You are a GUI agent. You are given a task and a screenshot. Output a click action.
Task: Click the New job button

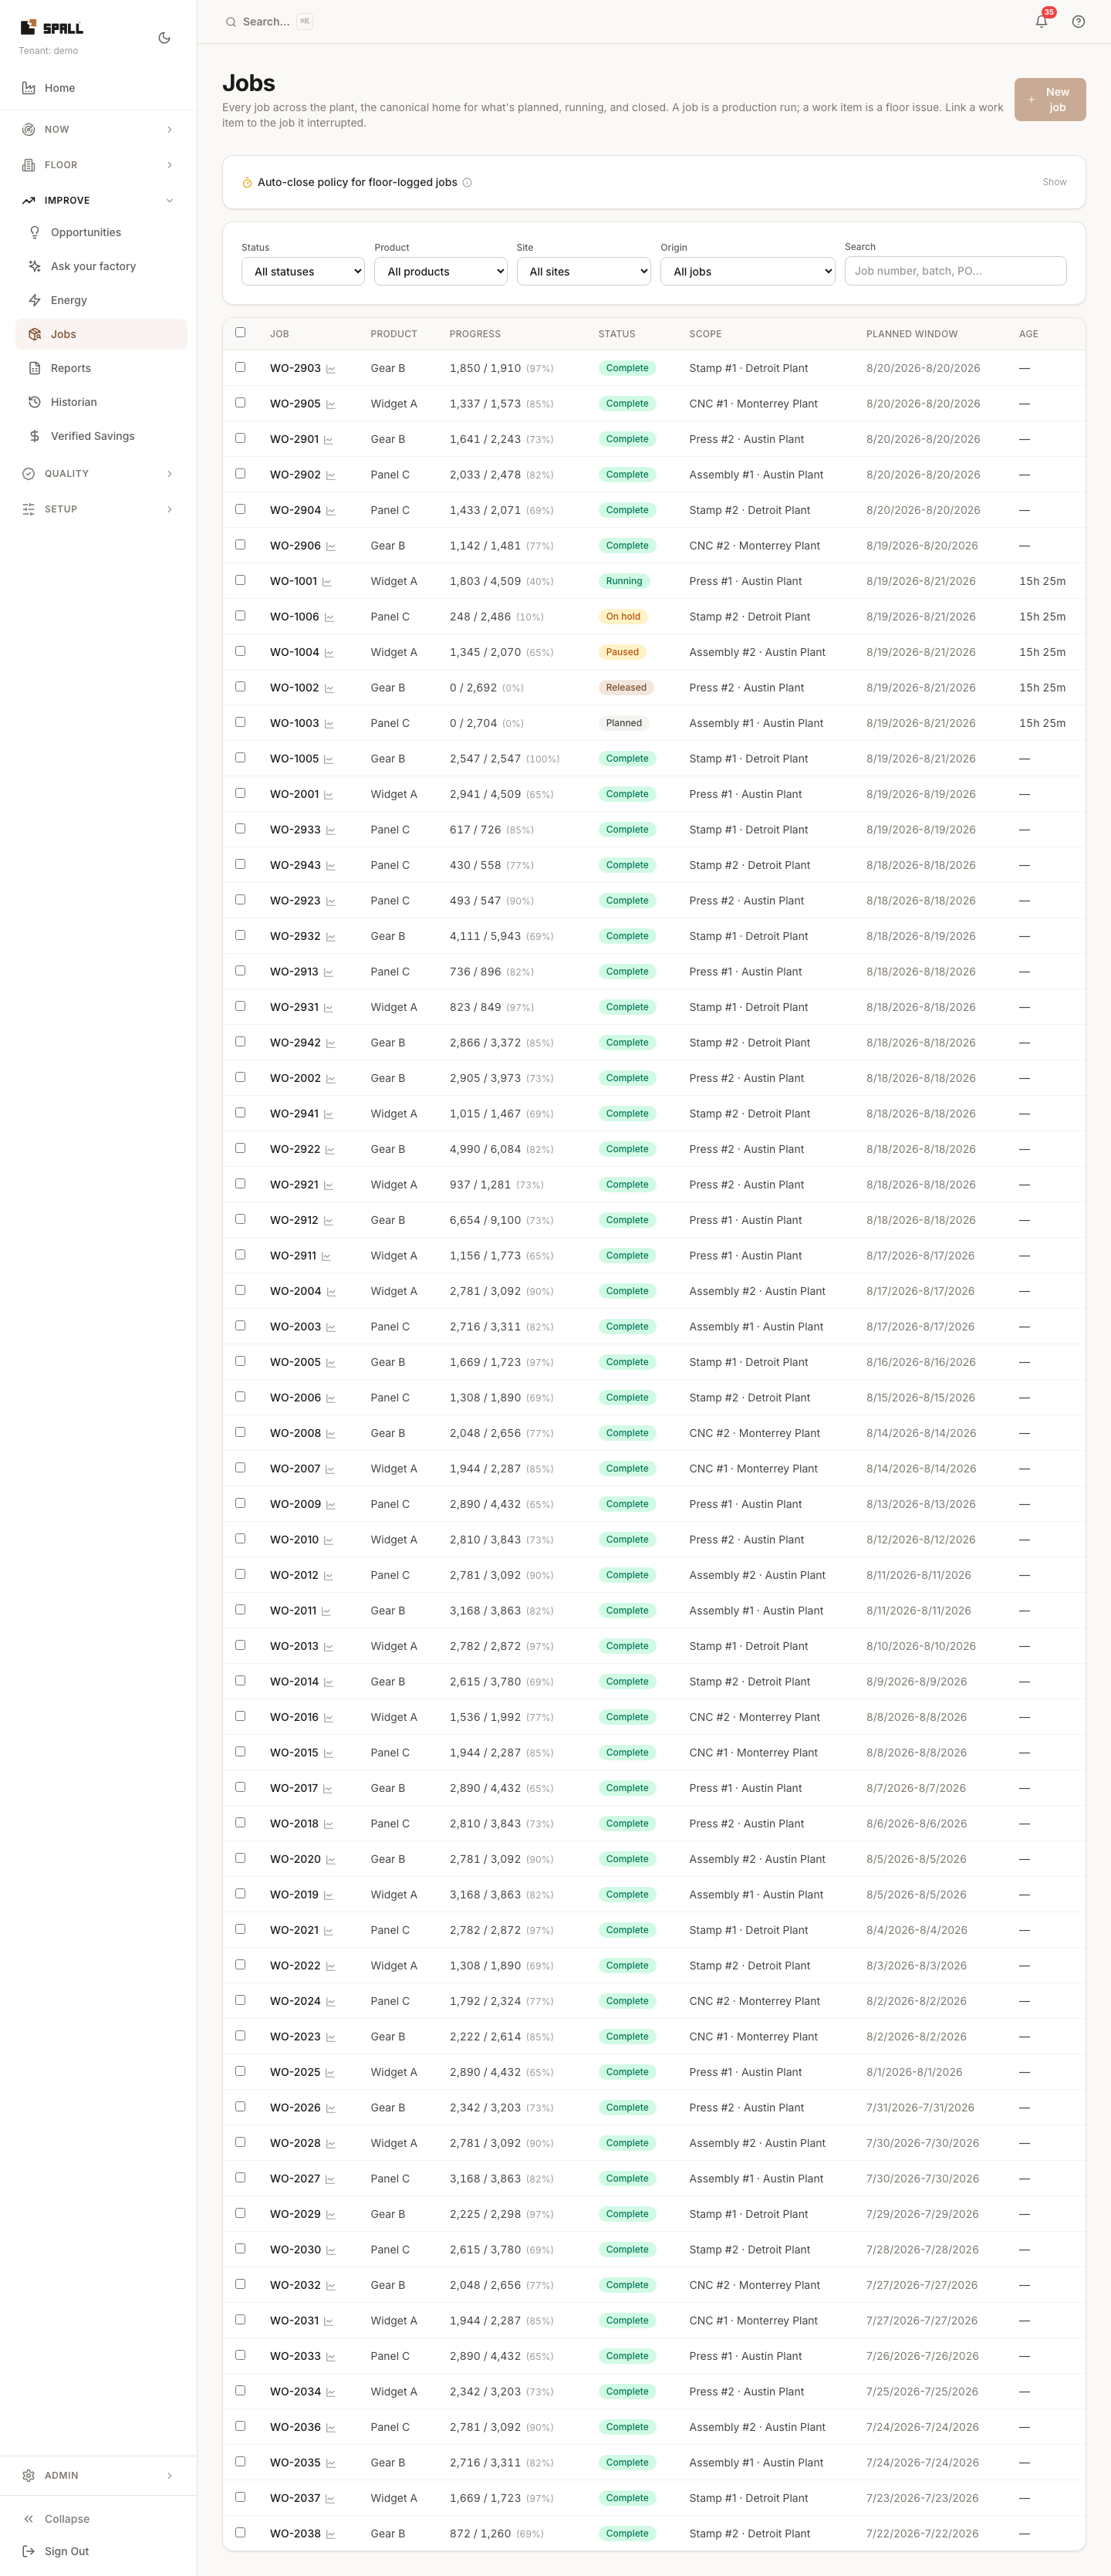coord(1049,100)
